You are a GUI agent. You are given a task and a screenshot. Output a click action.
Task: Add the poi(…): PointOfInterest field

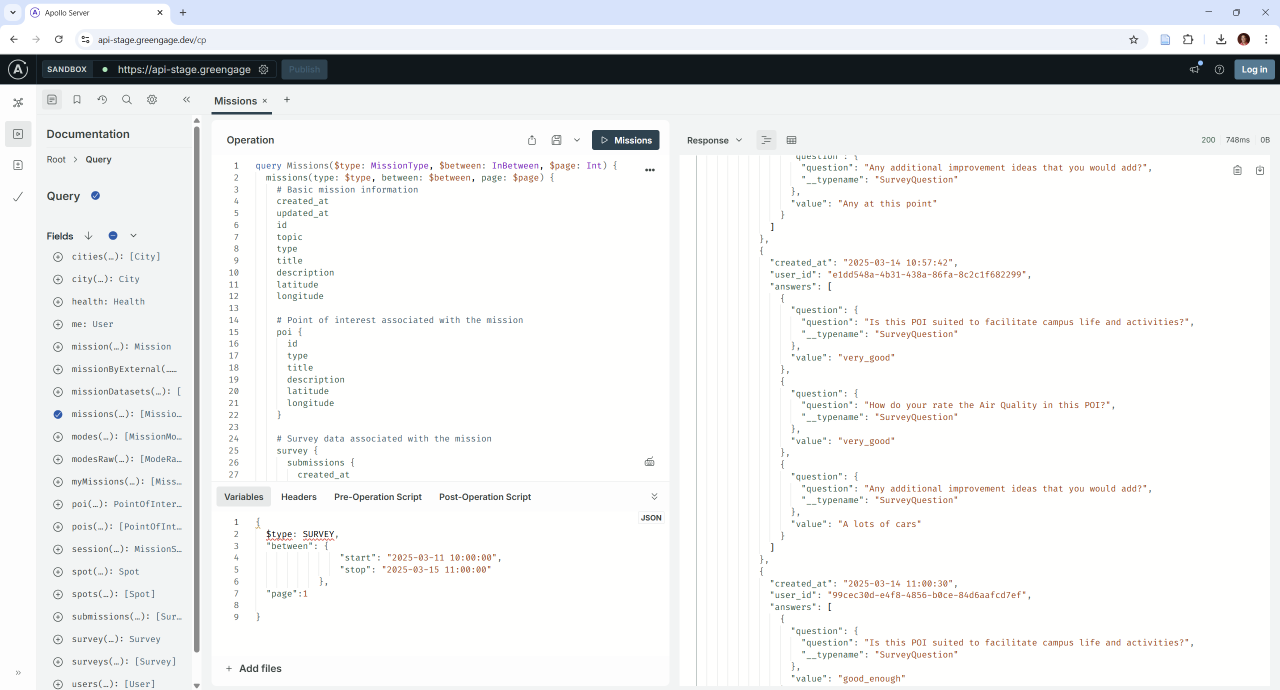[x=57, y=504]
